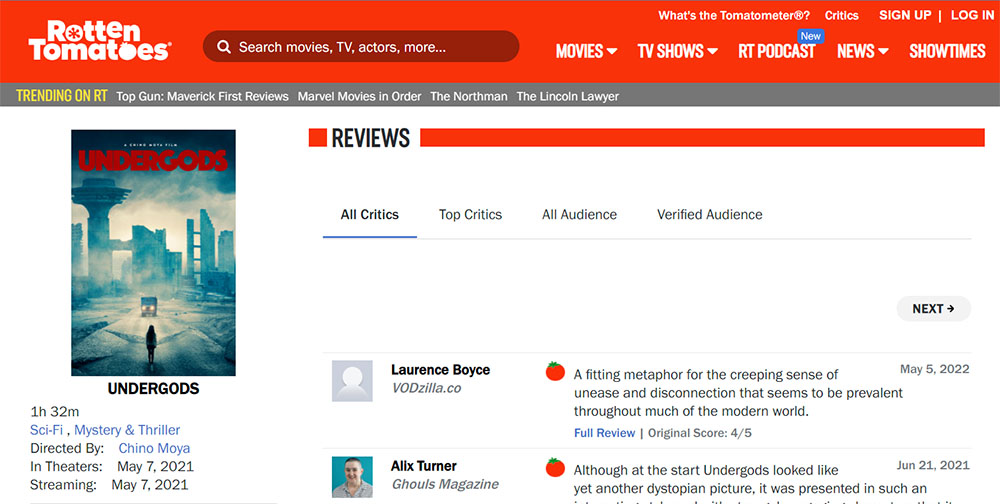This screenshot has width=1000, height=504.
Task: Click the Jun 21, 2021 review date
Action: tap(933, 466)
